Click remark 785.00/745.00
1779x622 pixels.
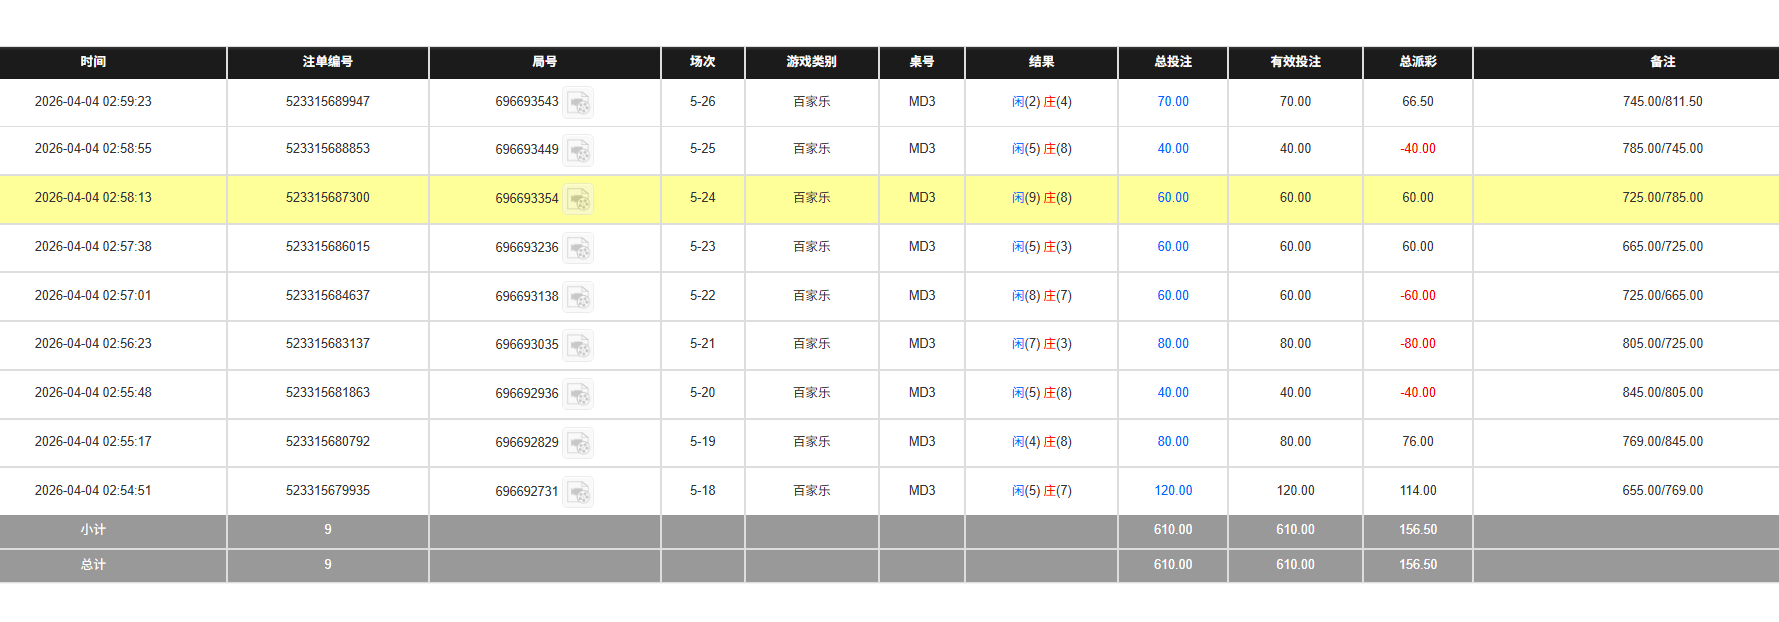[1663, 149]
